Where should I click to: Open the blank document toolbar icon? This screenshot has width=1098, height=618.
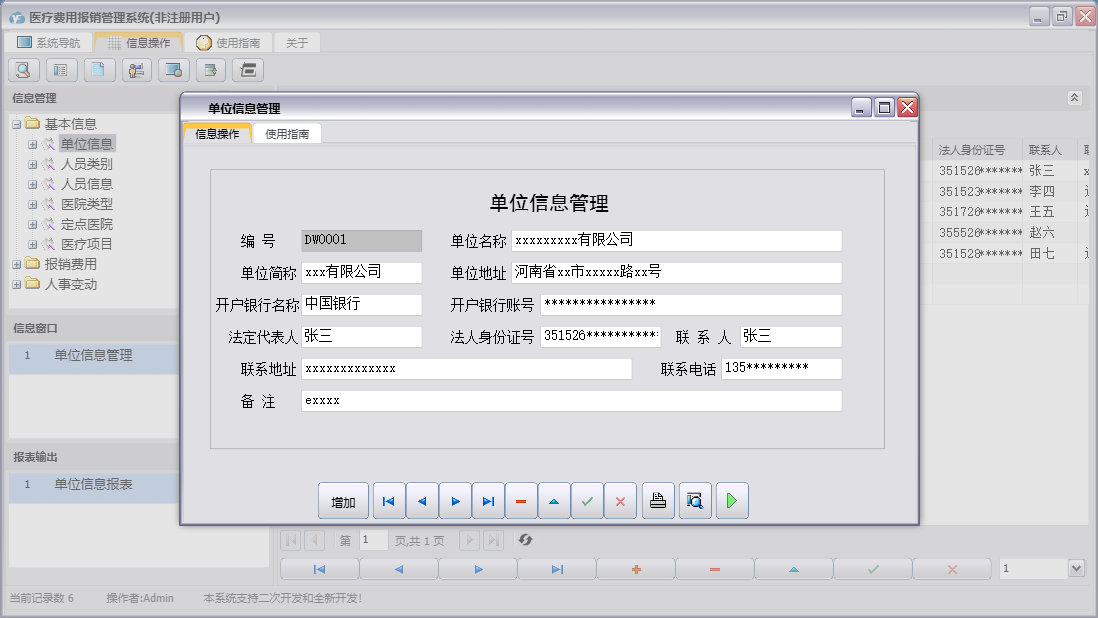[99, 70]
